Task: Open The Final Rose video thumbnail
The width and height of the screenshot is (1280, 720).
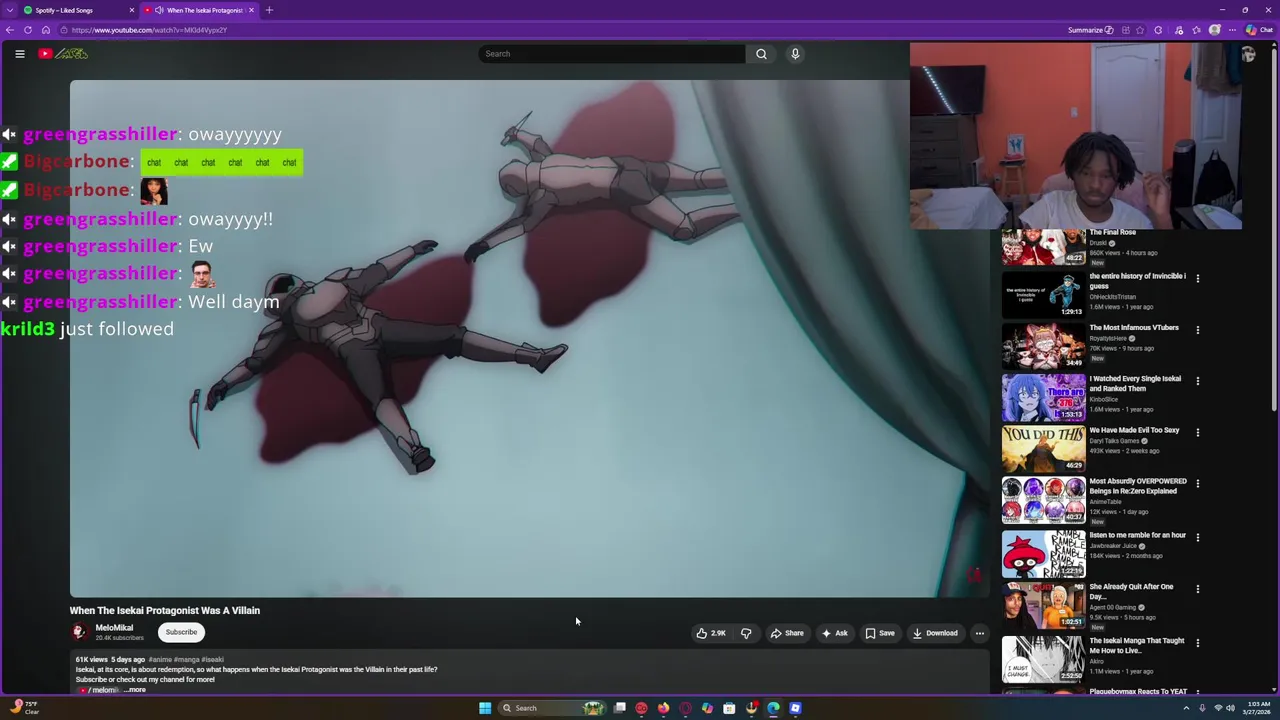Action: tap(1043, 247)
